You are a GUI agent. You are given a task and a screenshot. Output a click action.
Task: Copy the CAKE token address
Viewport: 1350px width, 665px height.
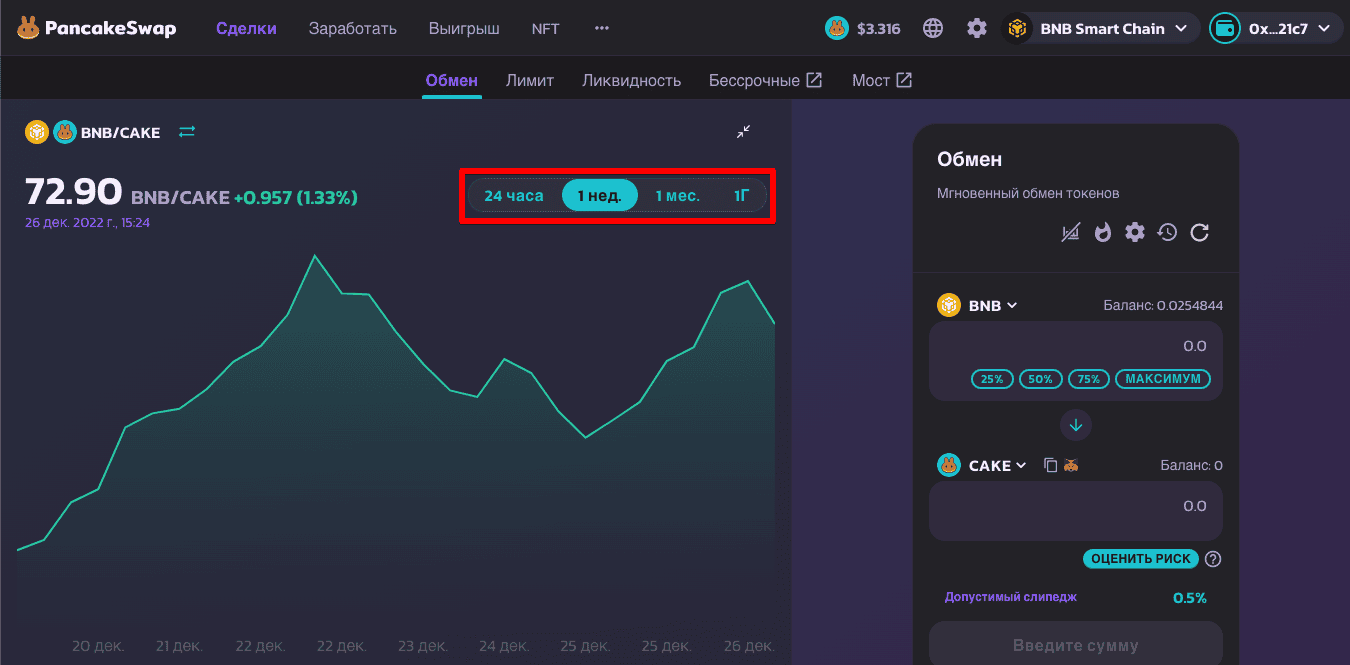point(1050,465)
